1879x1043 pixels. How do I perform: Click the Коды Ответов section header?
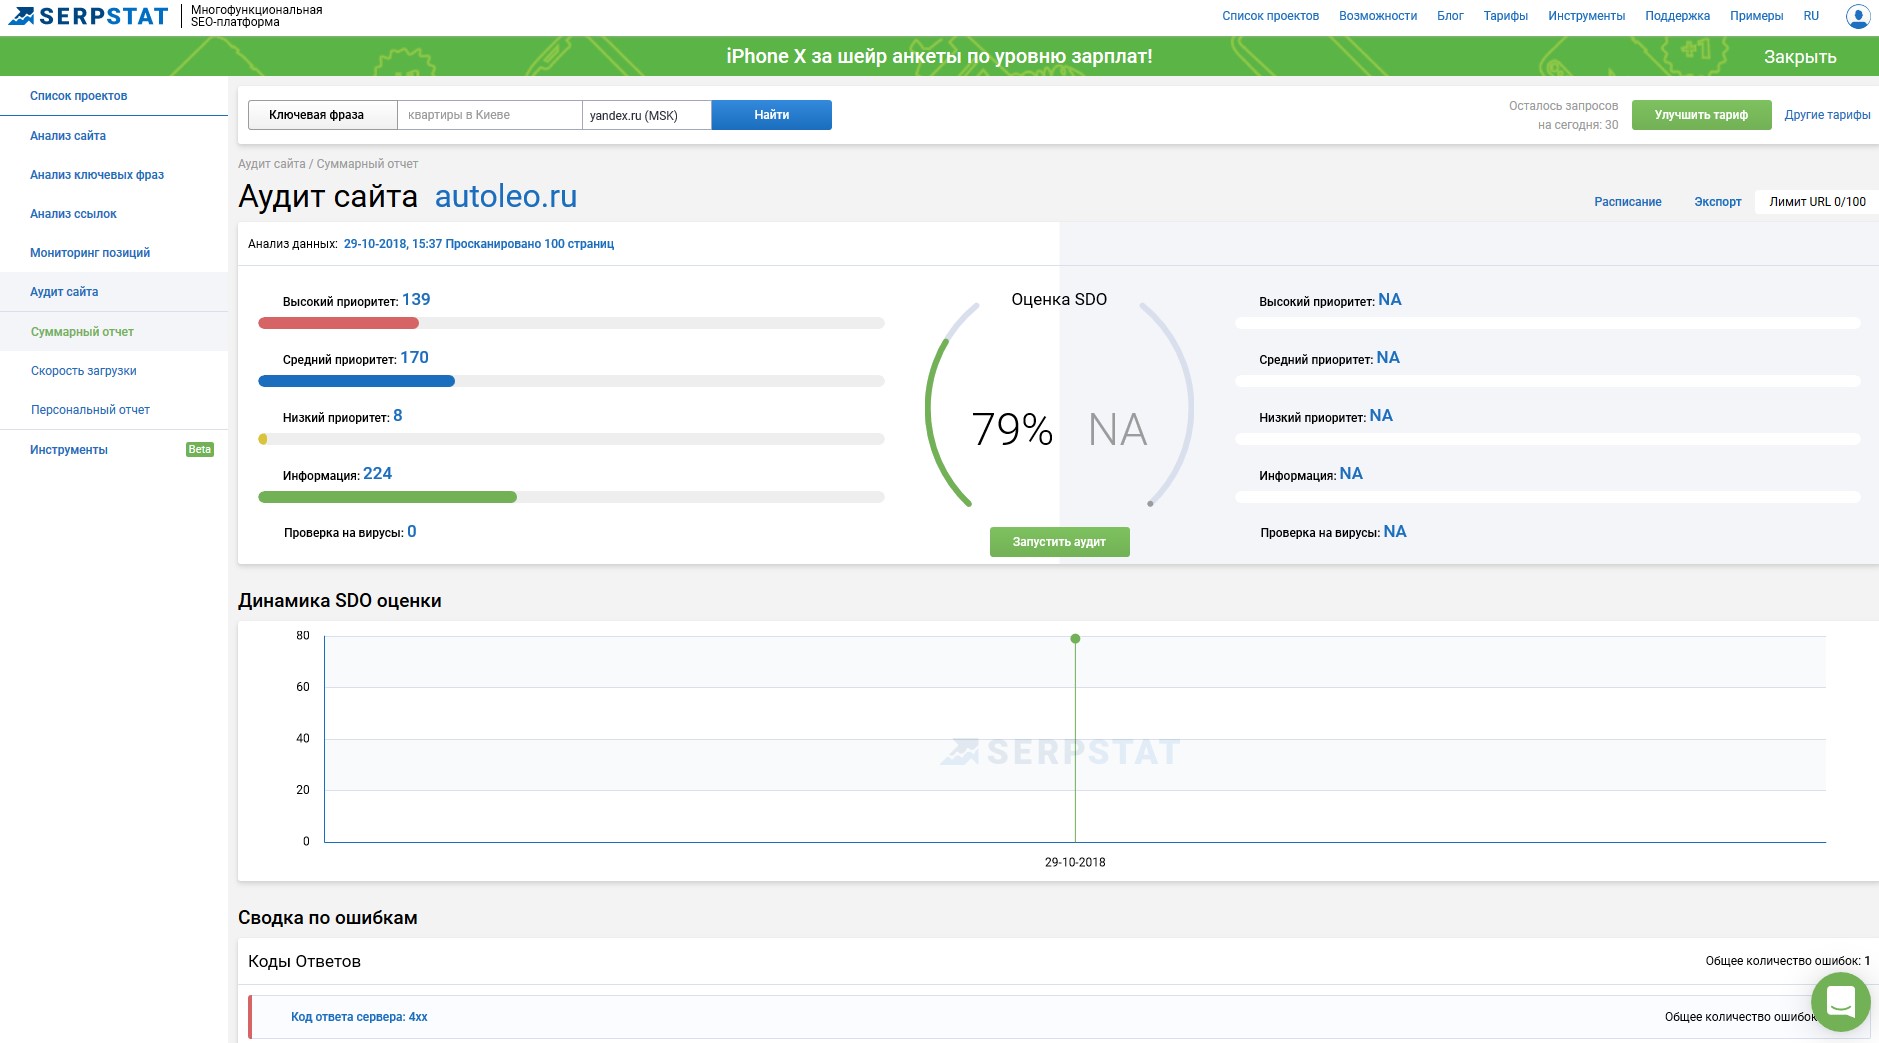[304, 961]
